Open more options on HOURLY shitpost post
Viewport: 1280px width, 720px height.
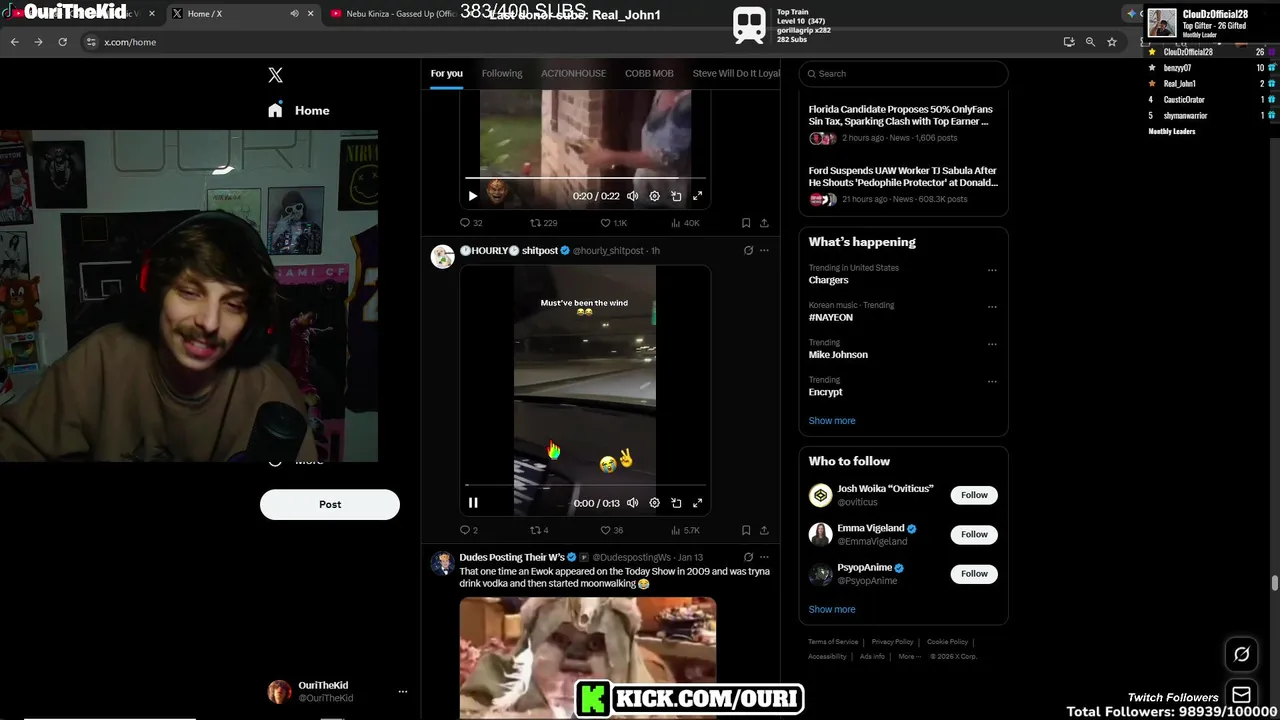(764, 250)
